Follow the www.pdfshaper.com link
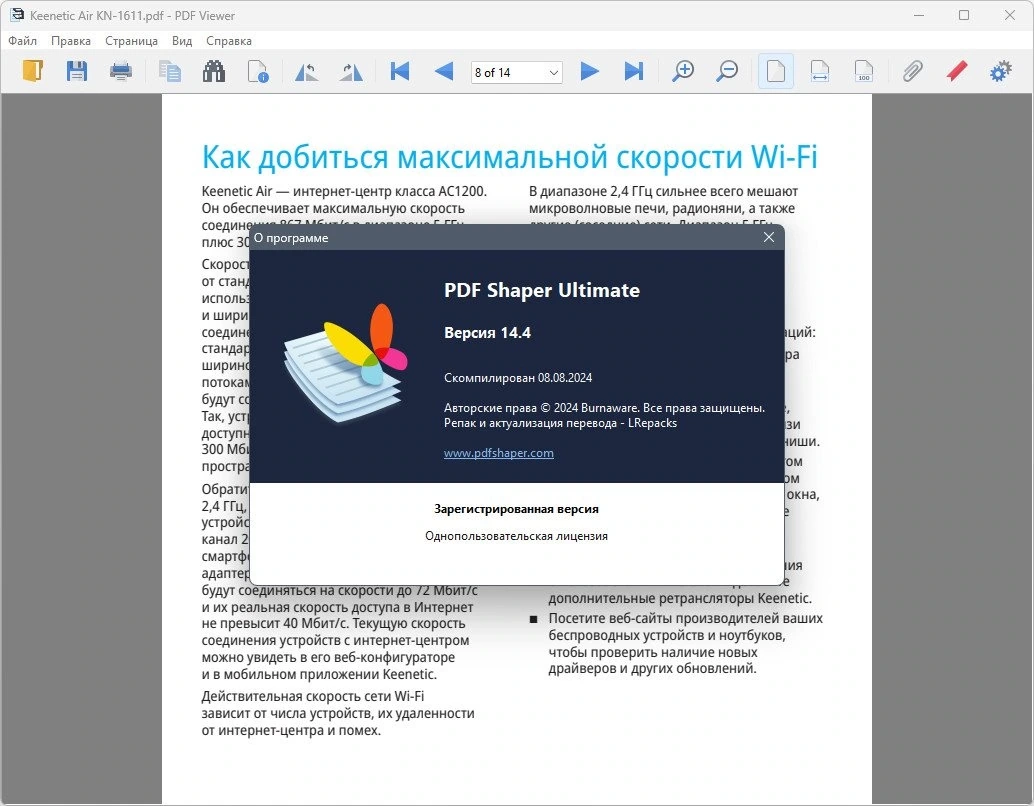 (x=499, y=453)
